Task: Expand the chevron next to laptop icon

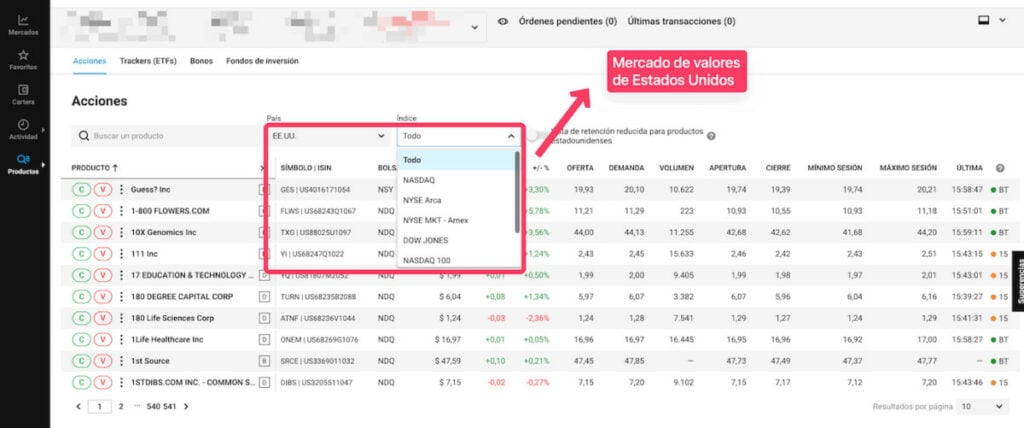Action: coord(1002,20)
